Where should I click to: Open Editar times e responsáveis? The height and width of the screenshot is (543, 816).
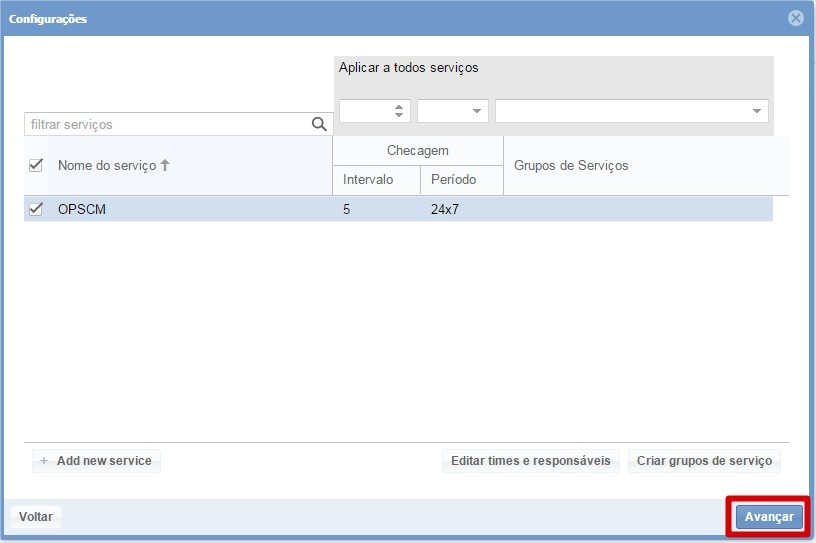[x=530, y=461]
